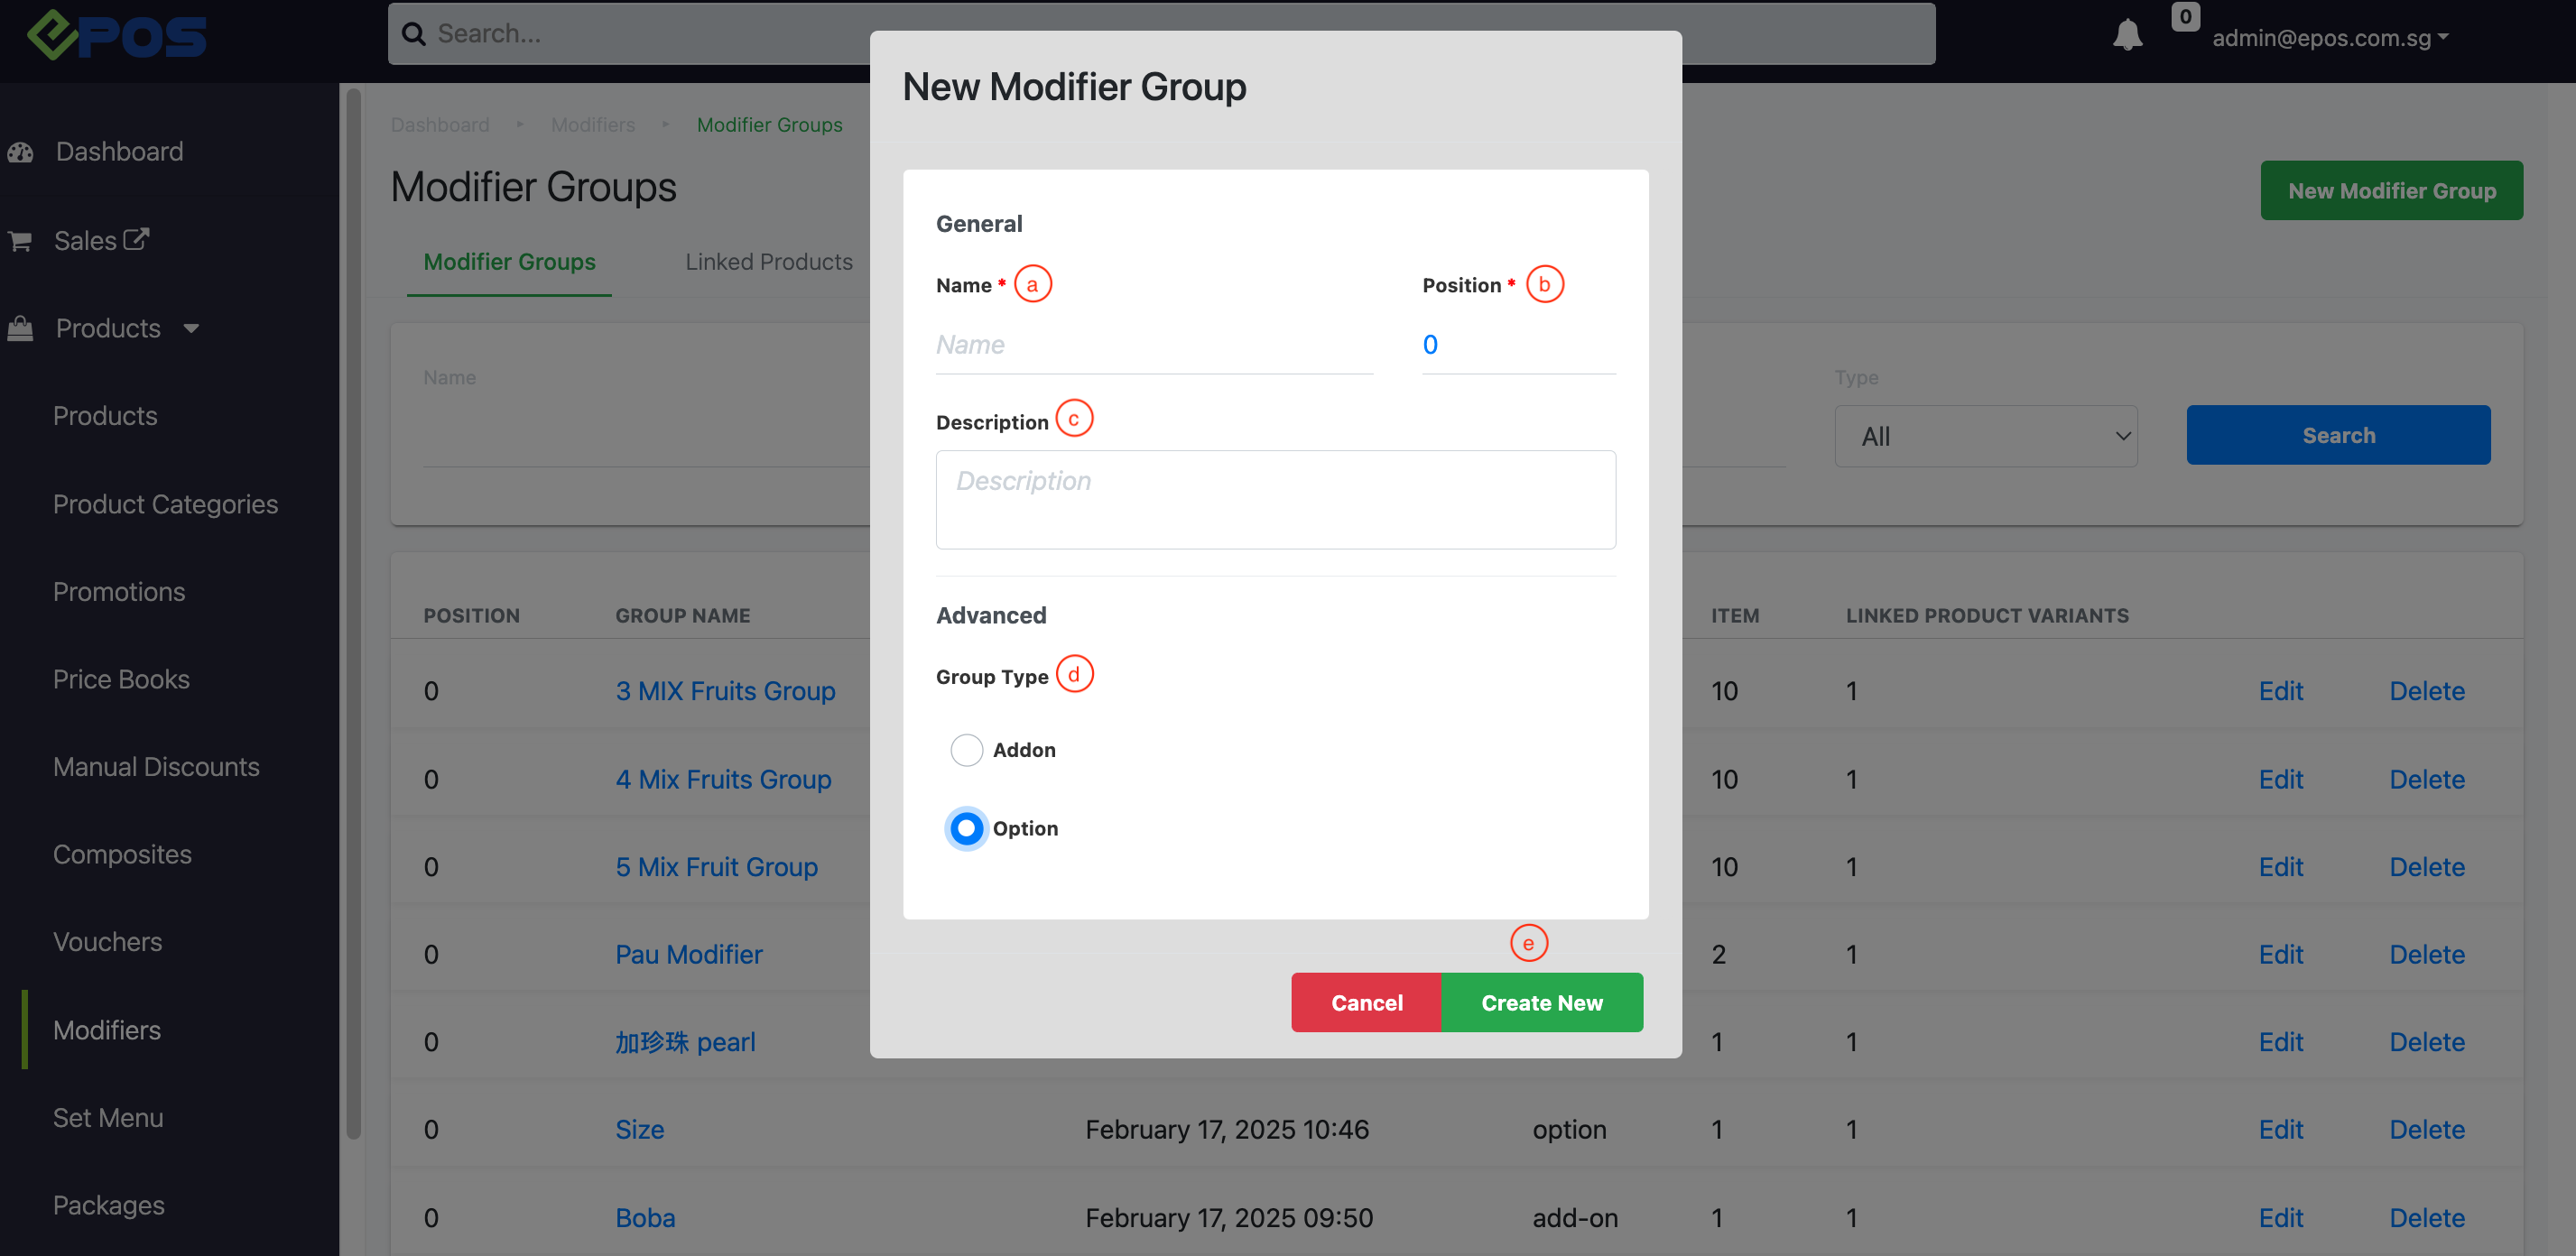
Task: Select the Option radio button
Action: point(966,828)
